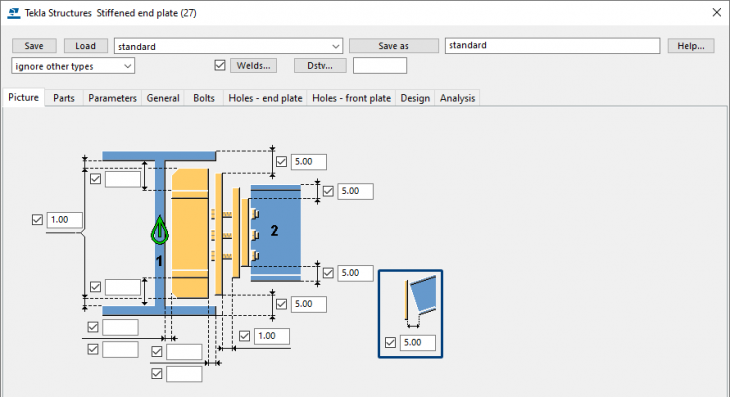Click the number 2 secondary beam in diagram

(274, 230)
